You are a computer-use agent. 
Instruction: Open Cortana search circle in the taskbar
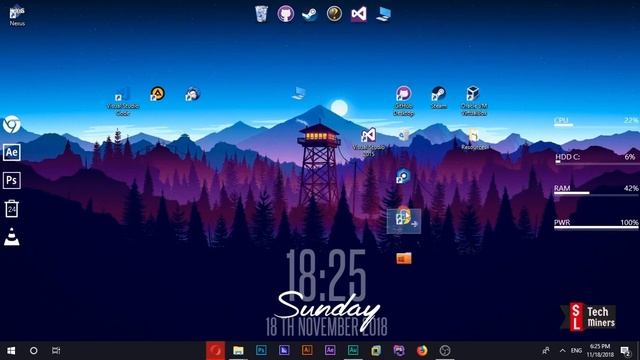(x=33, y=351)
